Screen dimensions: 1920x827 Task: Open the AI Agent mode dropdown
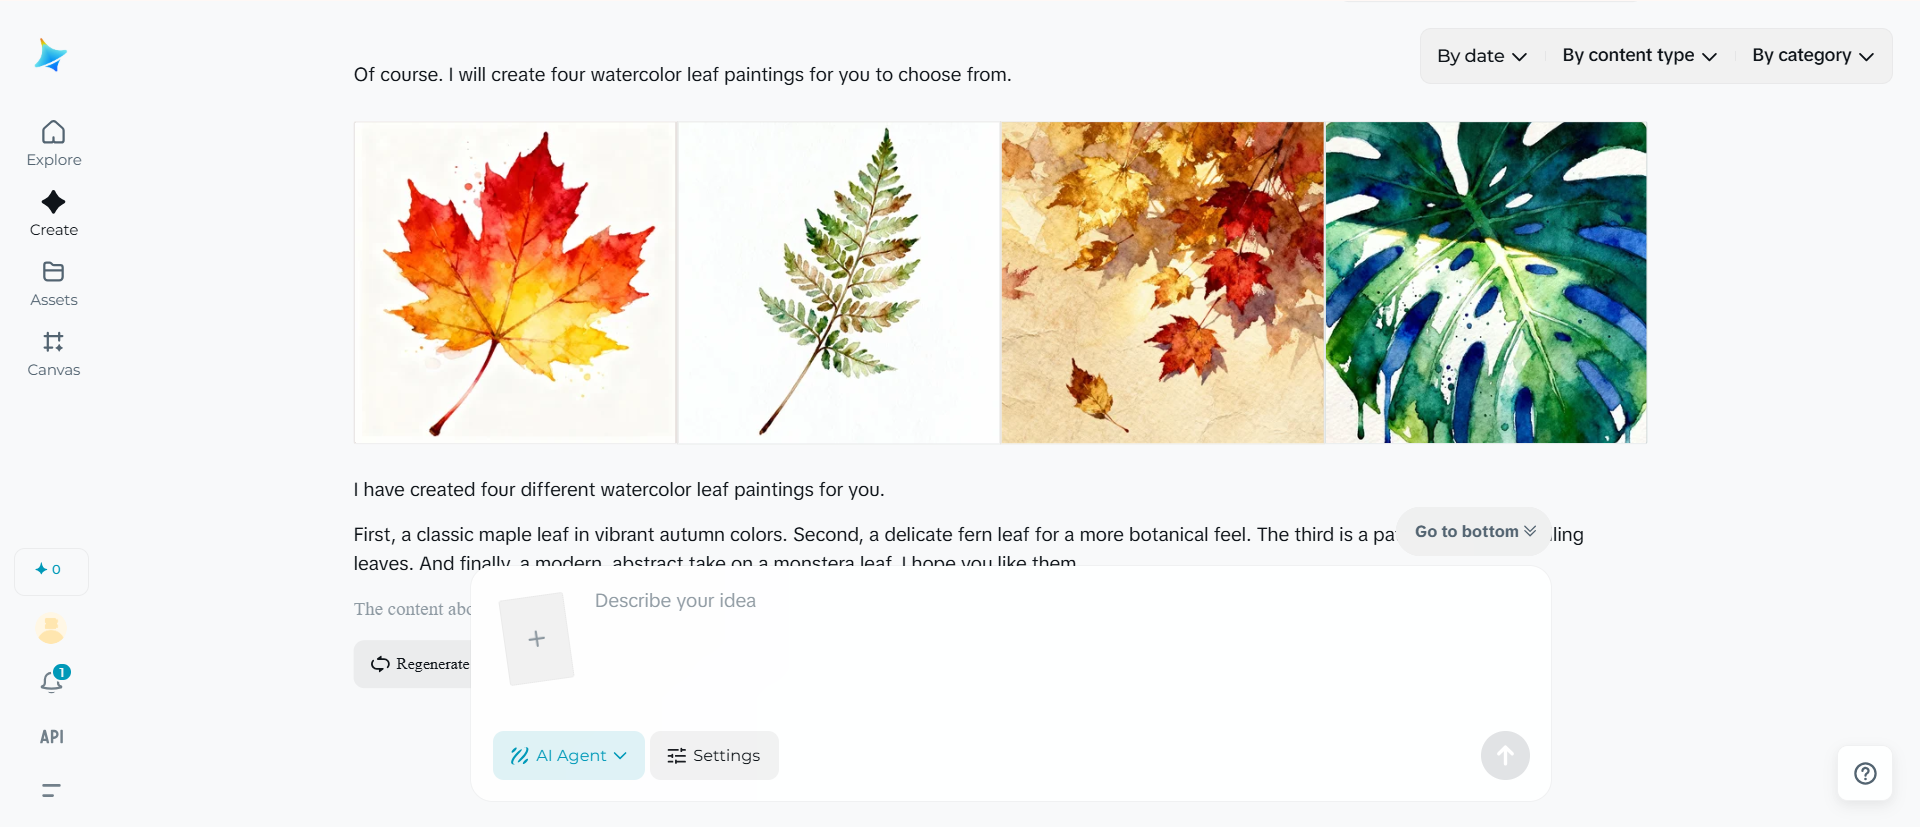coord(568,755)
